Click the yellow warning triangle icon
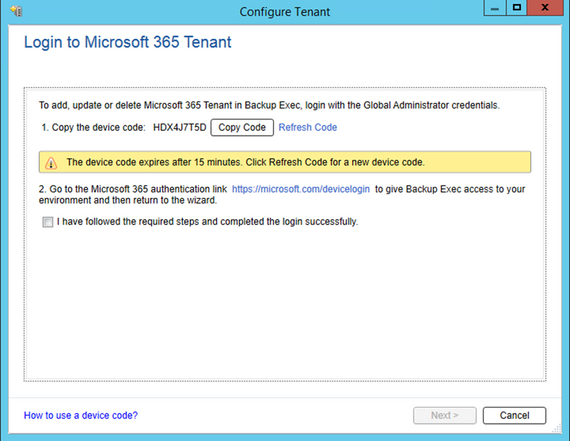Screen dimensions: 570x441 [51, 163]
